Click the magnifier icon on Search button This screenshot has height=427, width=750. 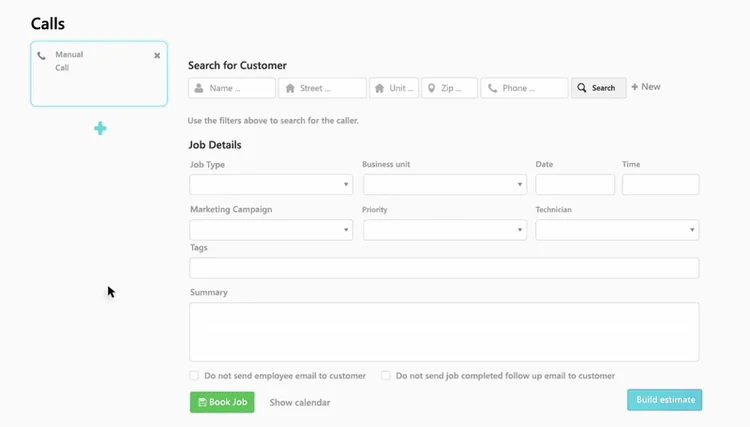click(x=582, y=88)
